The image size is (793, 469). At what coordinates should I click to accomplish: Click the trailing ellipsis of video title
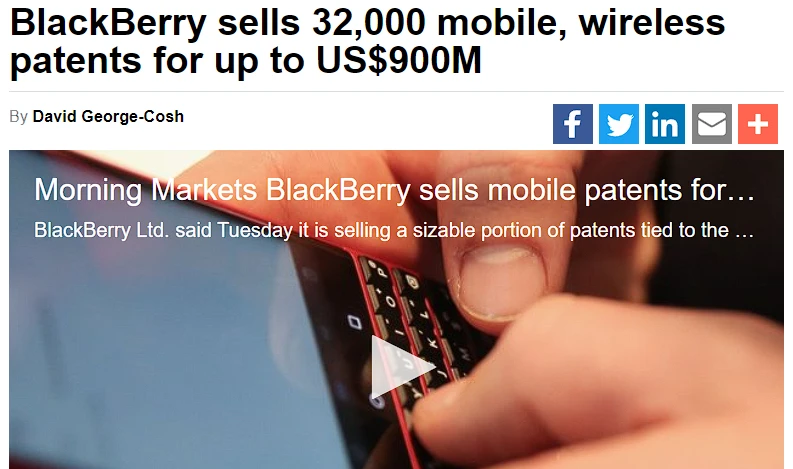click(742, 193)
